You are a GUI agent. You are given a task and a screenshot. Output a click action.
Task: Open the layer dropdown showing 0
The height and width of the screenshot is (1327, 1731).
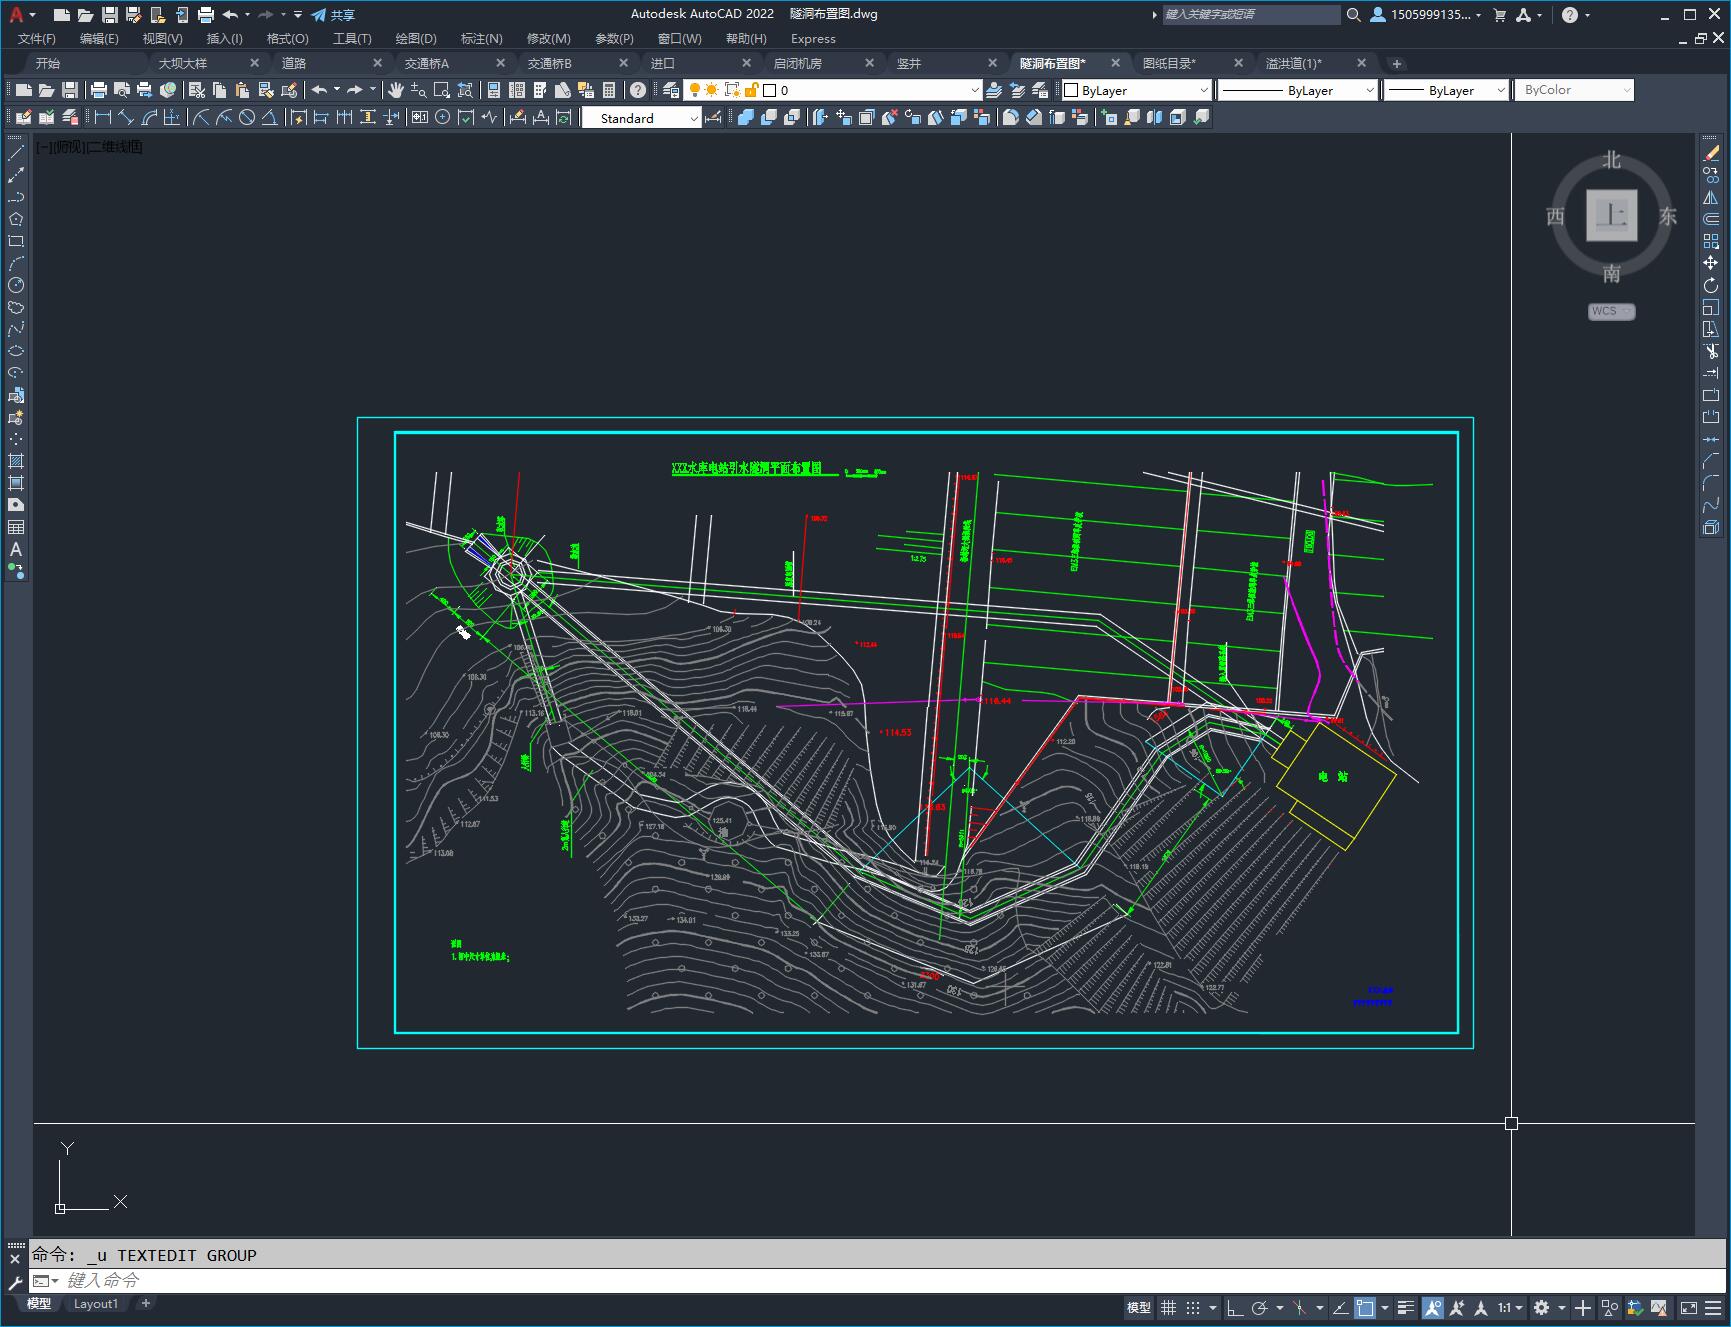871,90
